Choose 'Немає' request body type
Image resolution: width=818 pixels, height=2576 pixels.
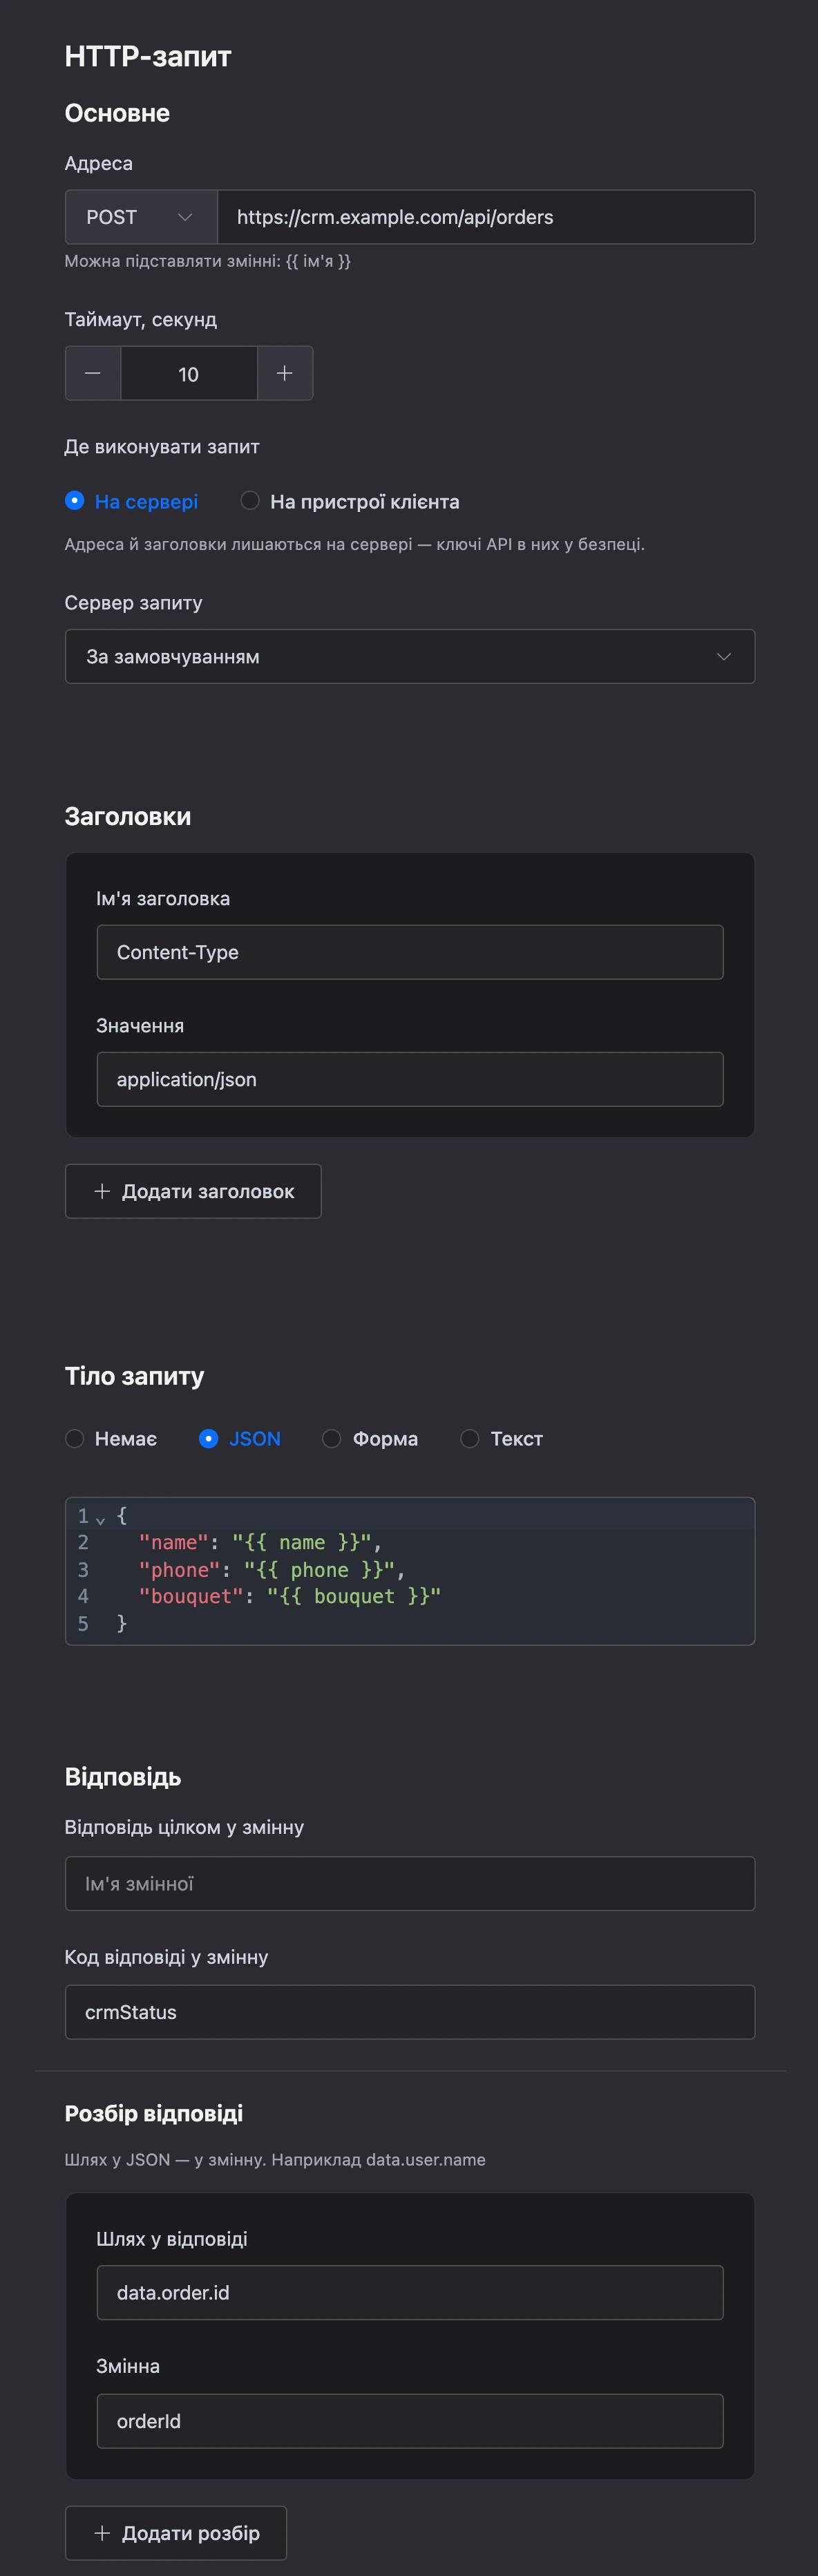(111, 1438)
